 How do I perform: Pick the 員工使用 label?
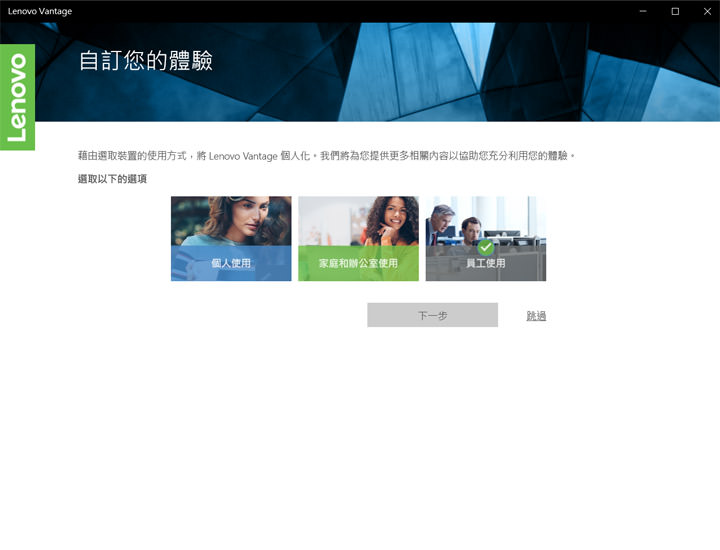point(486,264)
